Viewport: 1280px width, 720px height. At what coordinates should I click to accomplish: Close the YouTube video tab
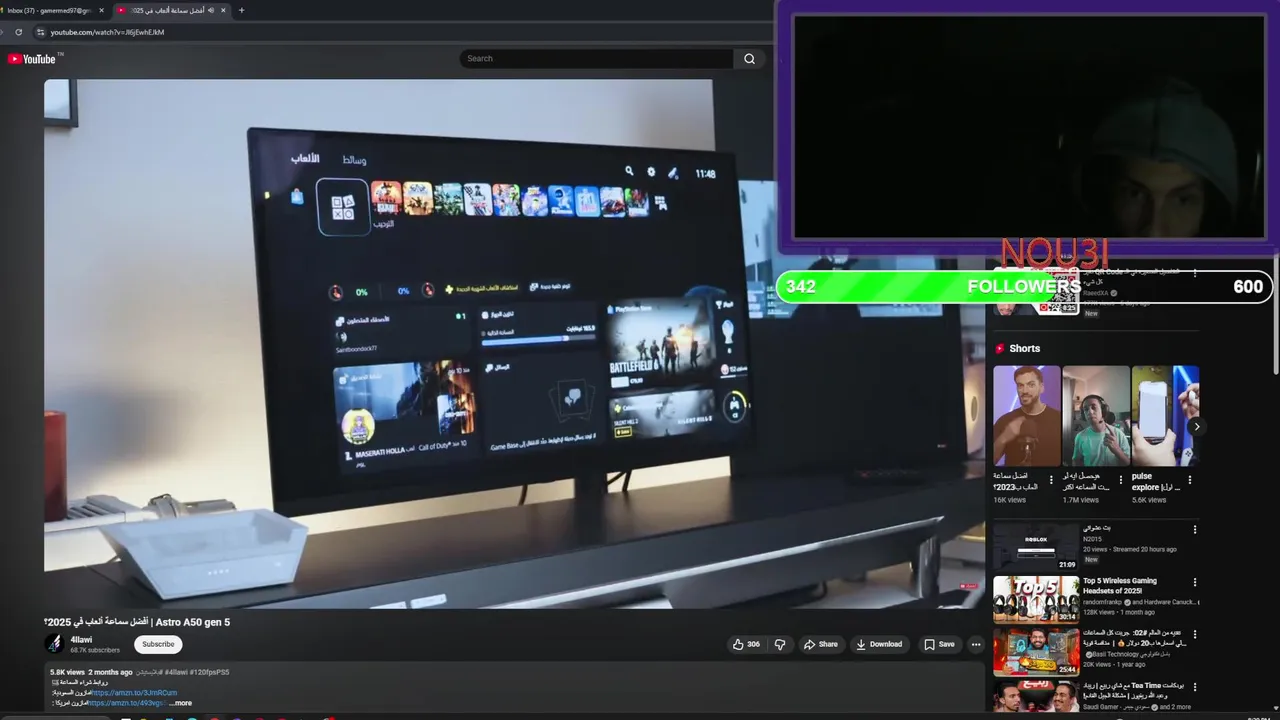223,10
